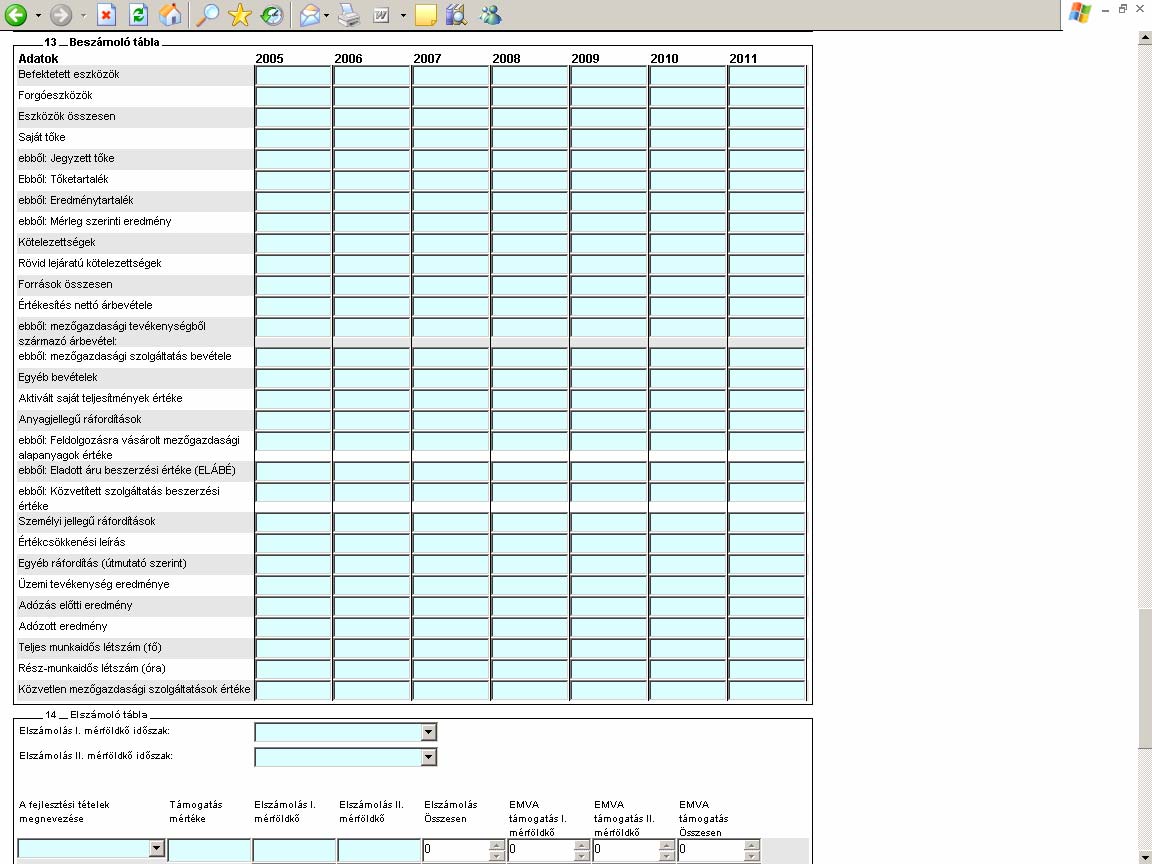1152x864 pixels.
Task: Open the Messenger people icon
Action: 490,15
